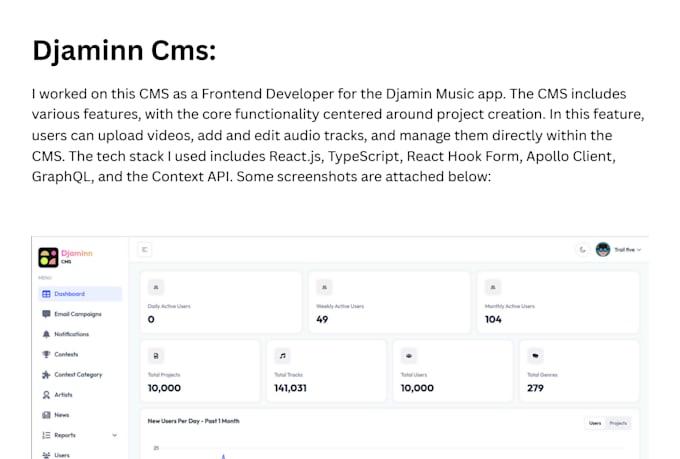Image resolution: width=680 pixels, height=459 pixels.
Task: Switch chart to the Users tab
Action: 595,423
